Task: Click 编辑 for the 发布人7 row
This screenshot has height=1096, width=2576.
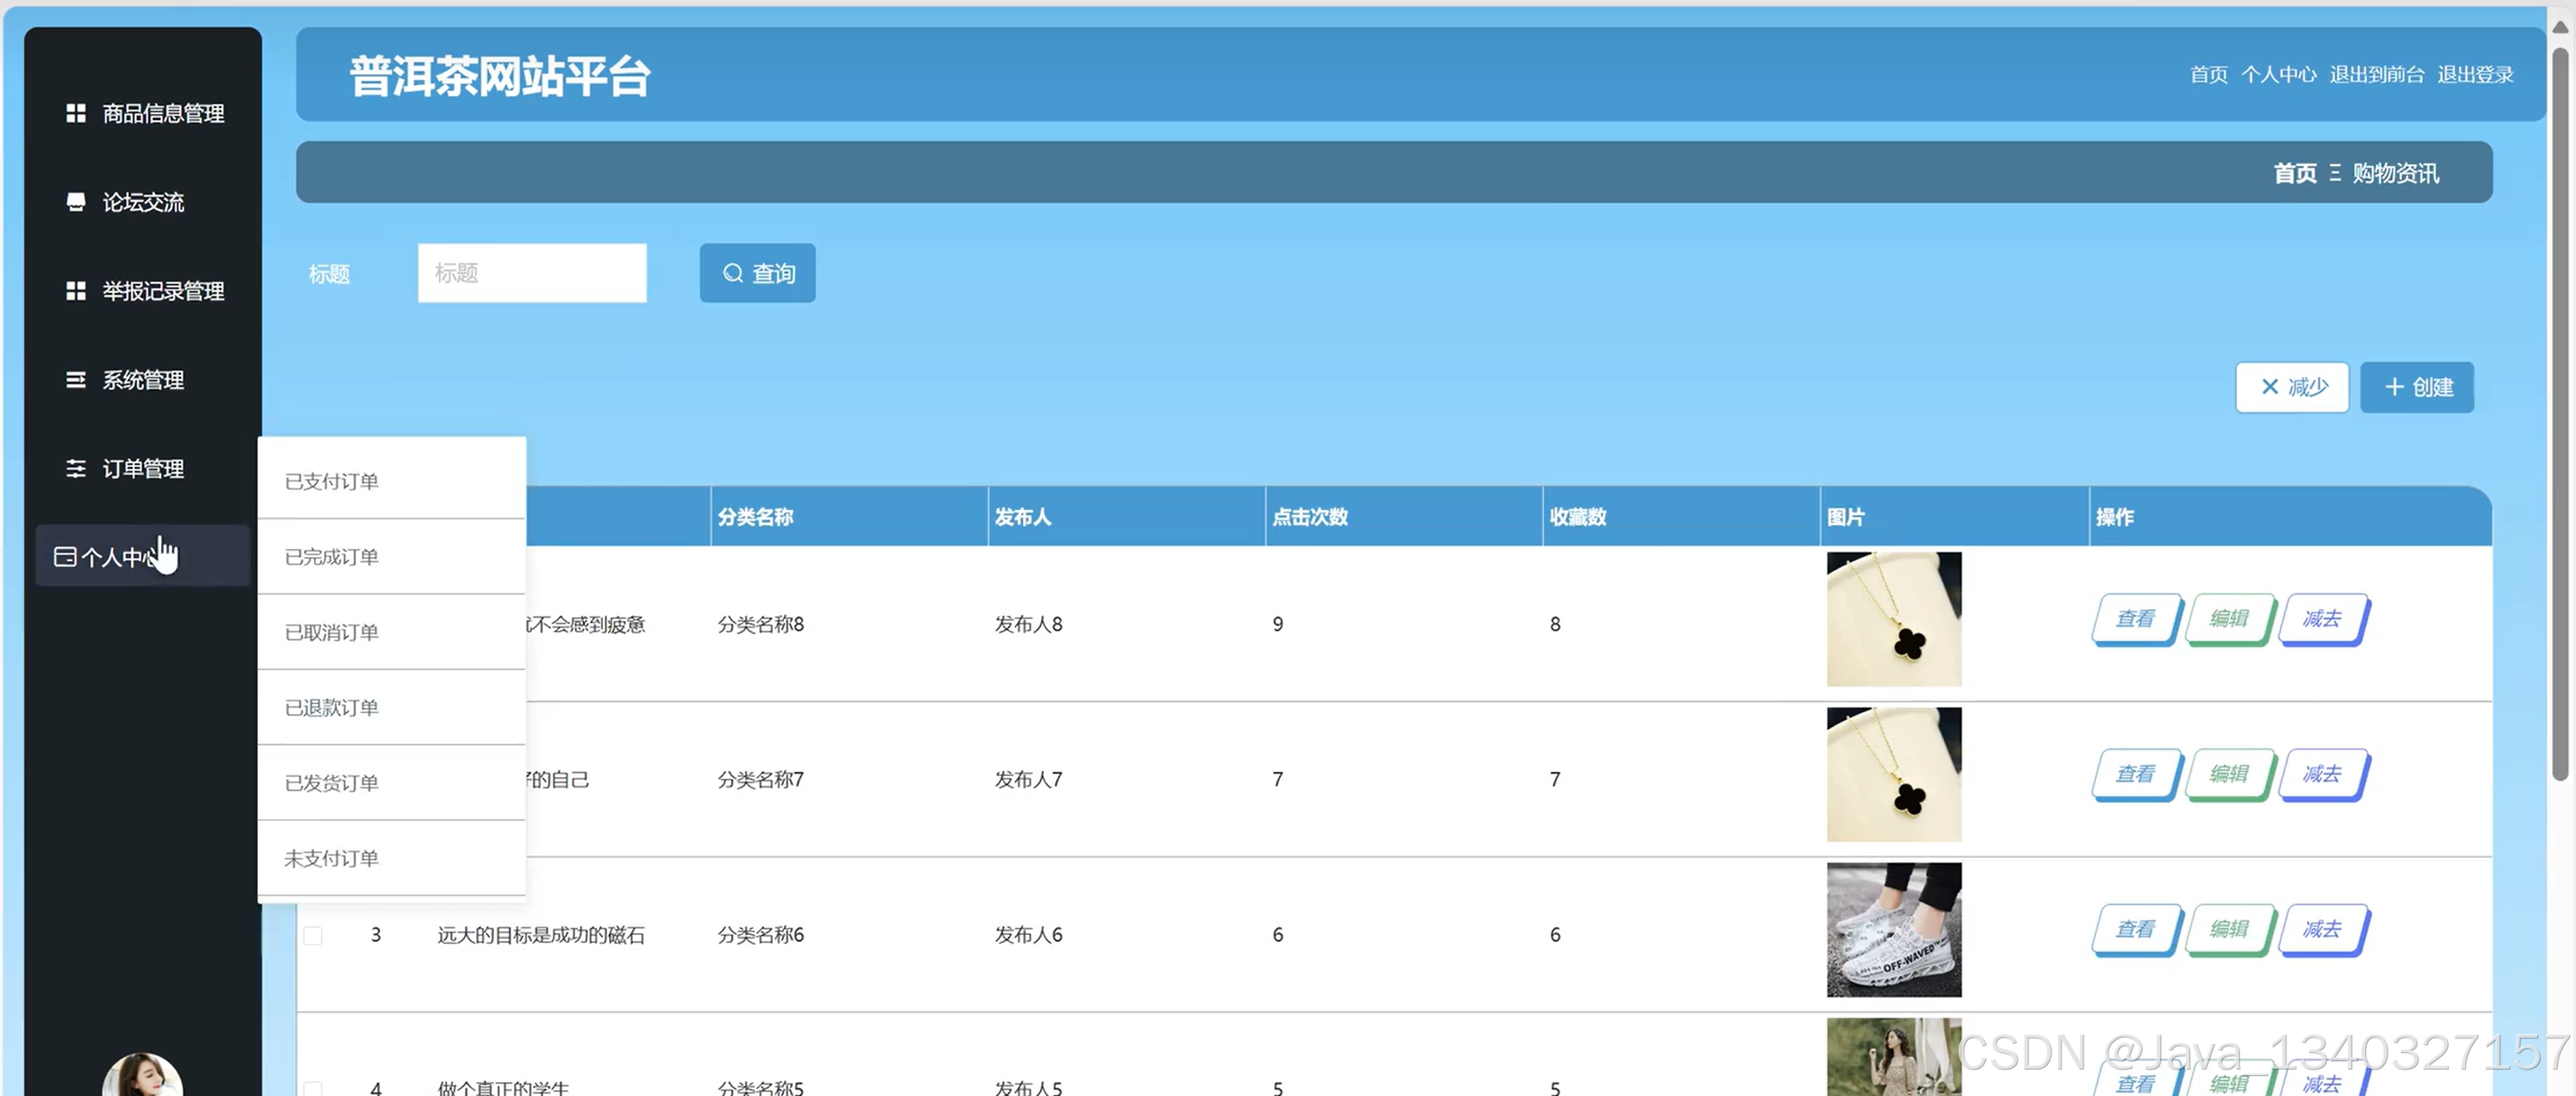Action: pos(2229,774)
